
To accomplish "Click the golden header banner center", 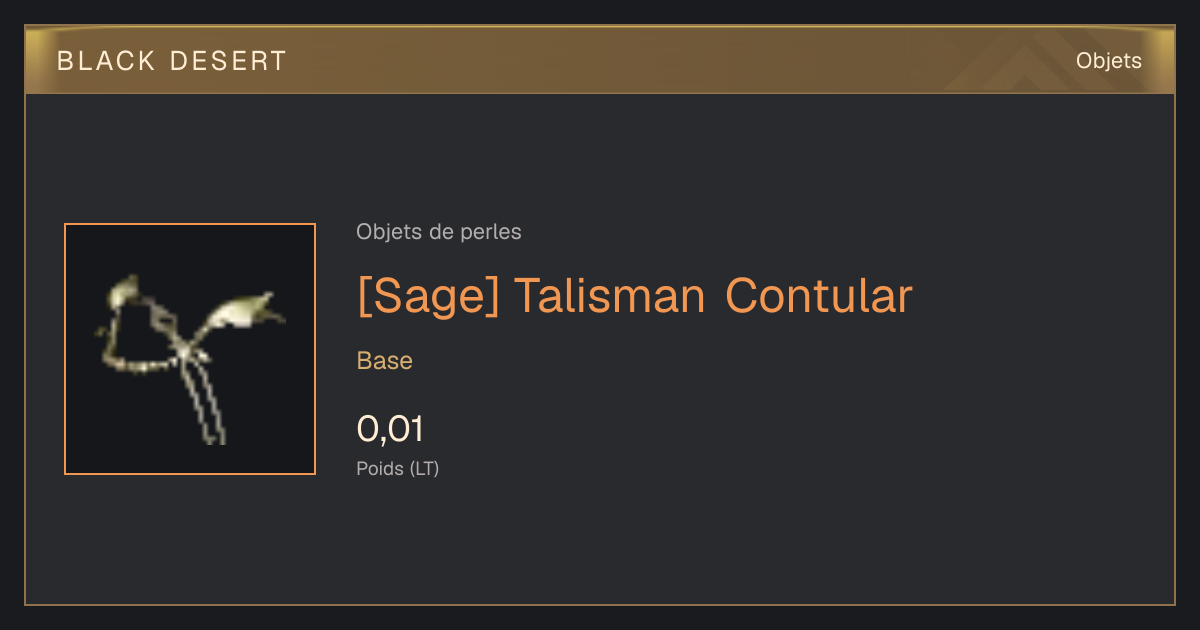I will (600, 60).
